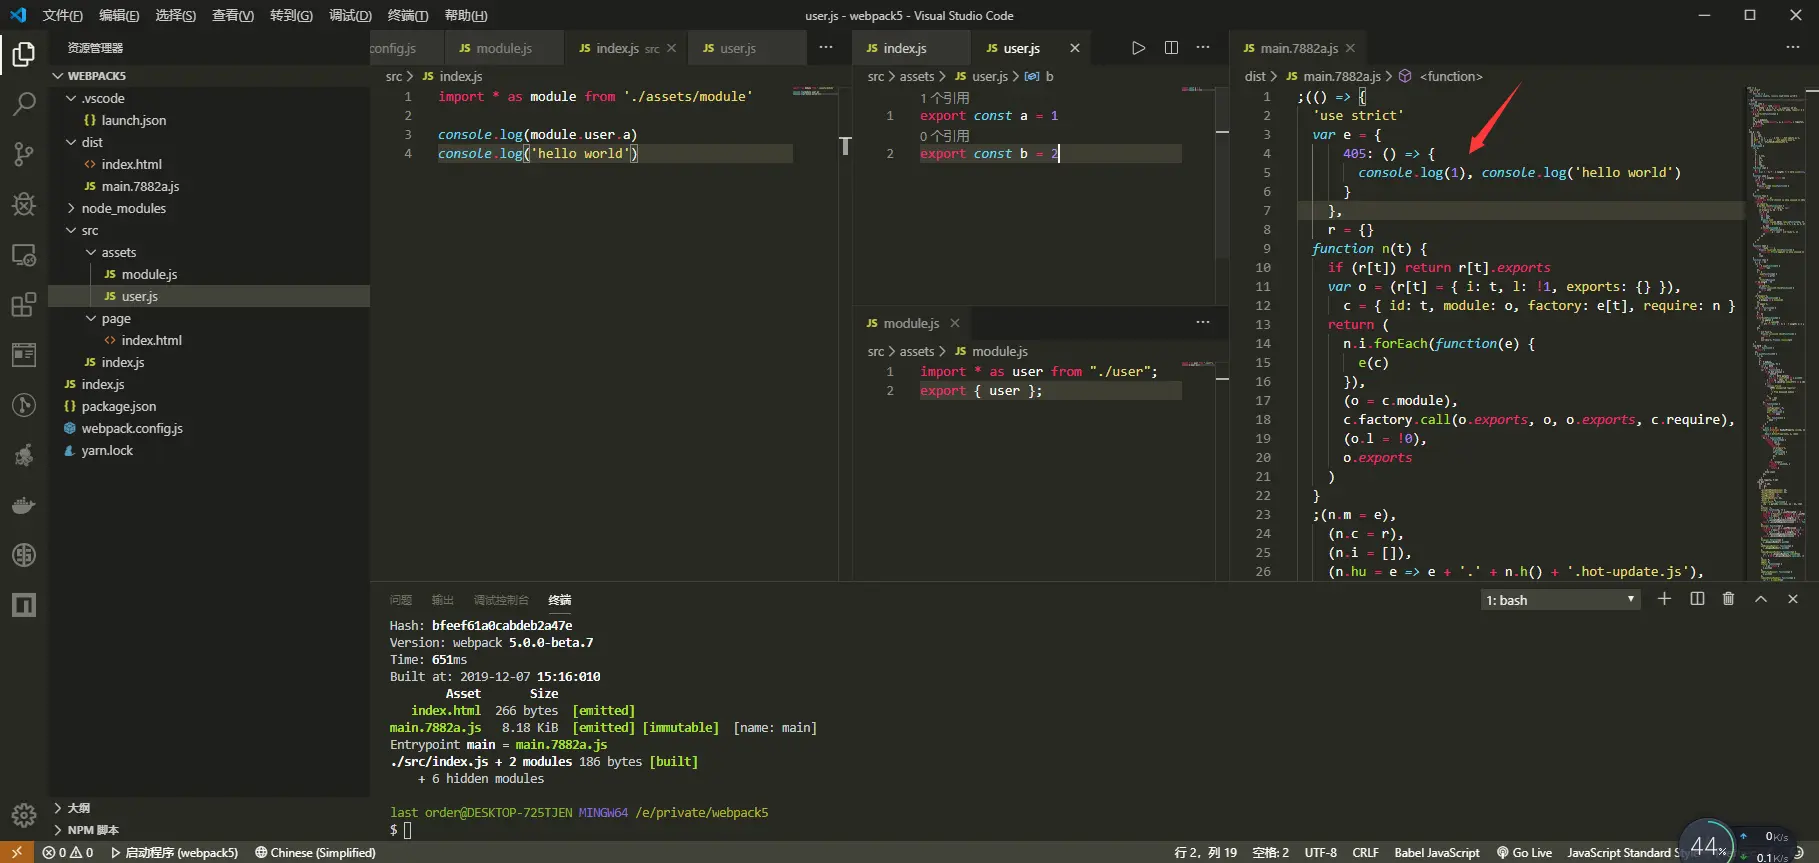The width and height of the screenshot is (1819, 863).
Task: Open the Remote Explorer view
Action: 24,255
